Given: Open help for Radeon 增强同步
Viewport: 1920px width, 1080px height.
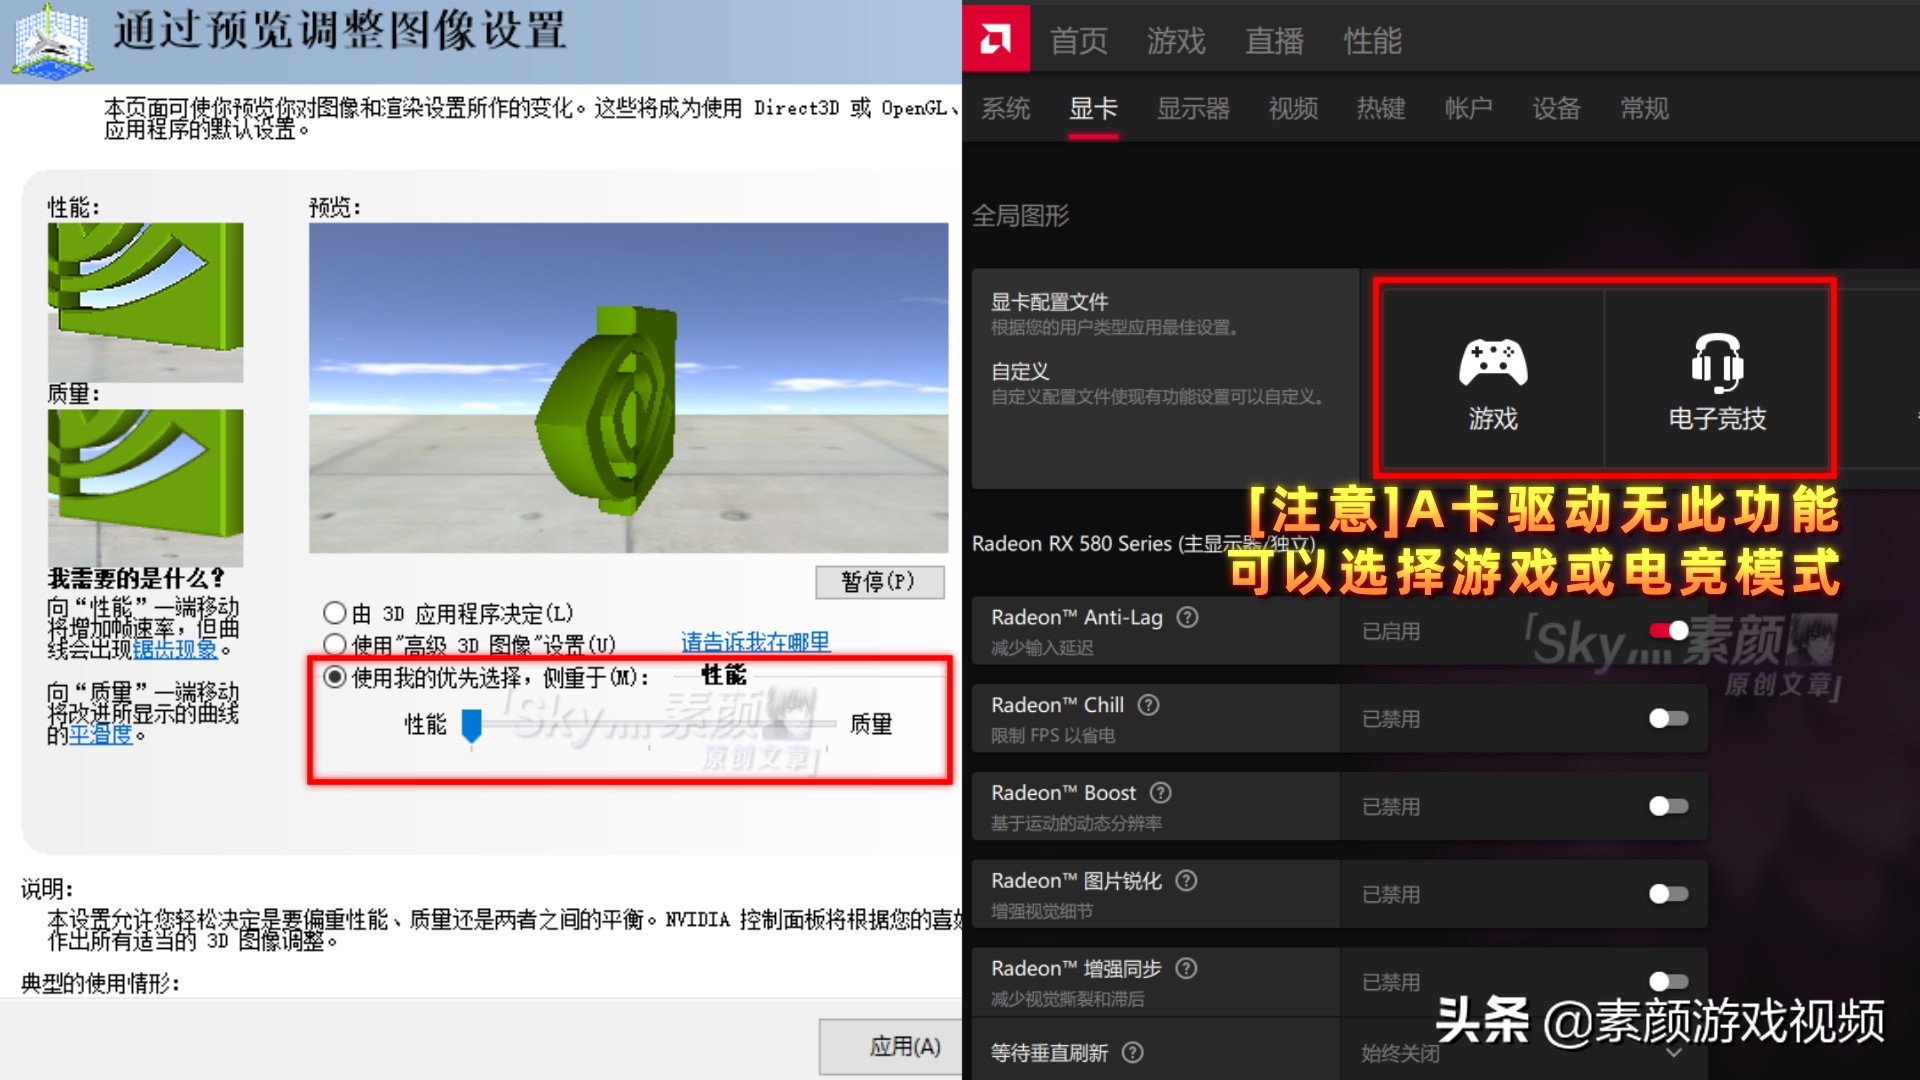Looking at the screenshot, I should 1186,968.
